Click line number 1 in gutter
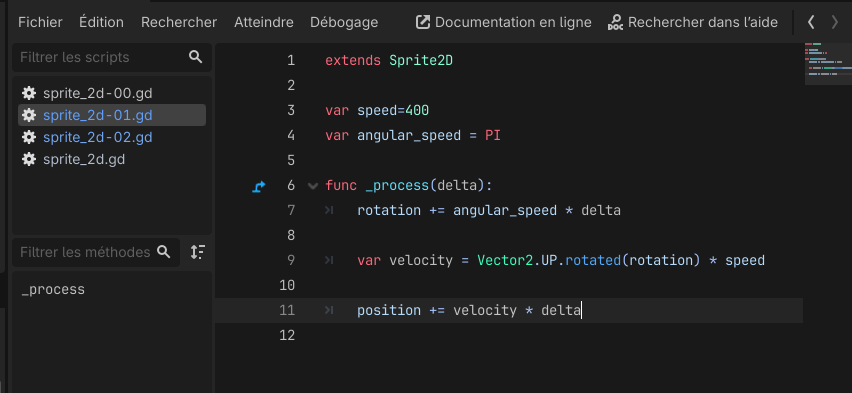Screen dimensions: 852x393 tap(291, 60)
